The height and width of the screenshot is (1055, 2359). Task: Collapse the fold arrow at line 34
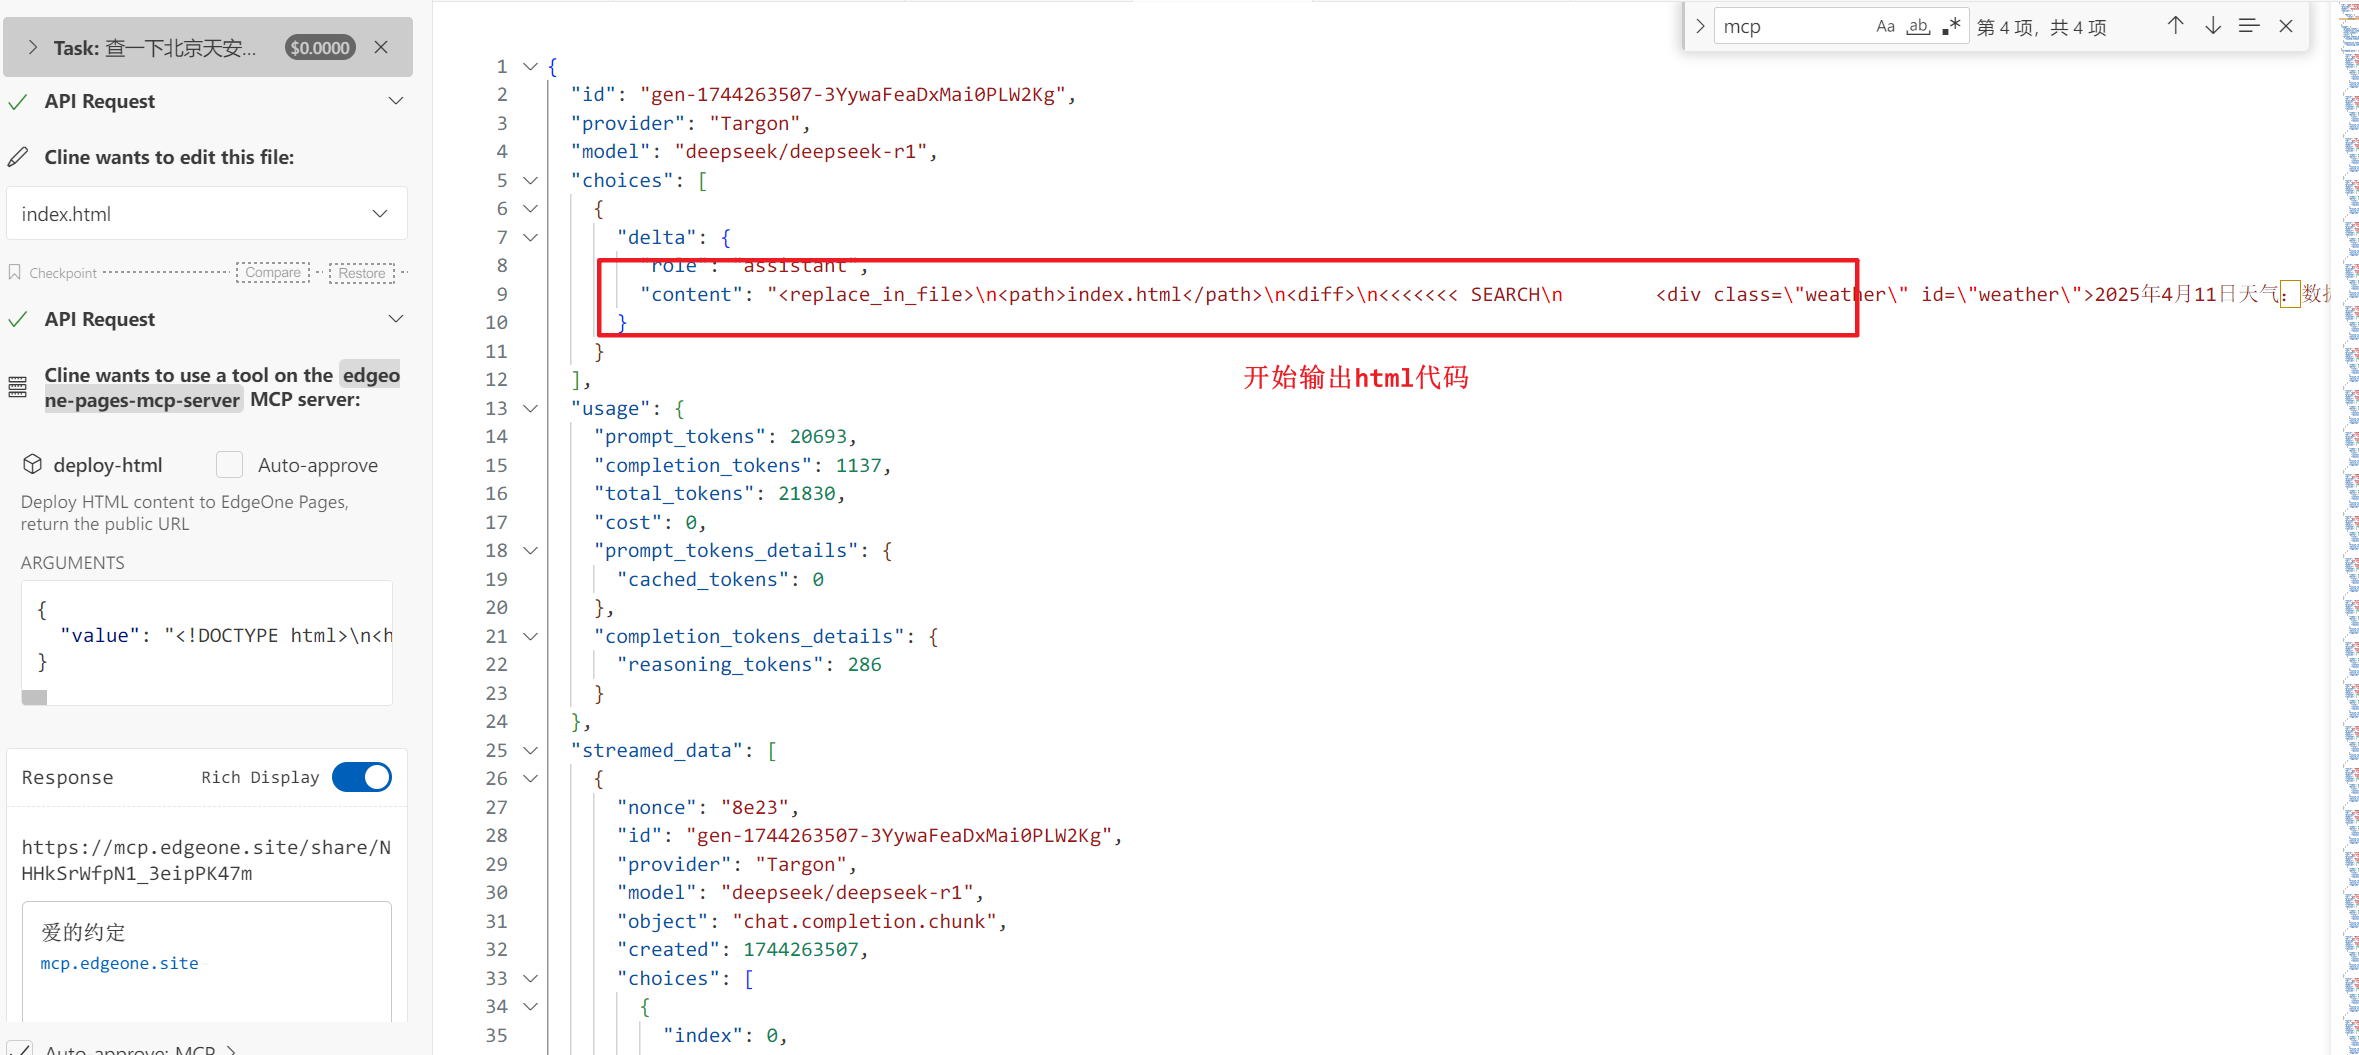pos(531,1006)
